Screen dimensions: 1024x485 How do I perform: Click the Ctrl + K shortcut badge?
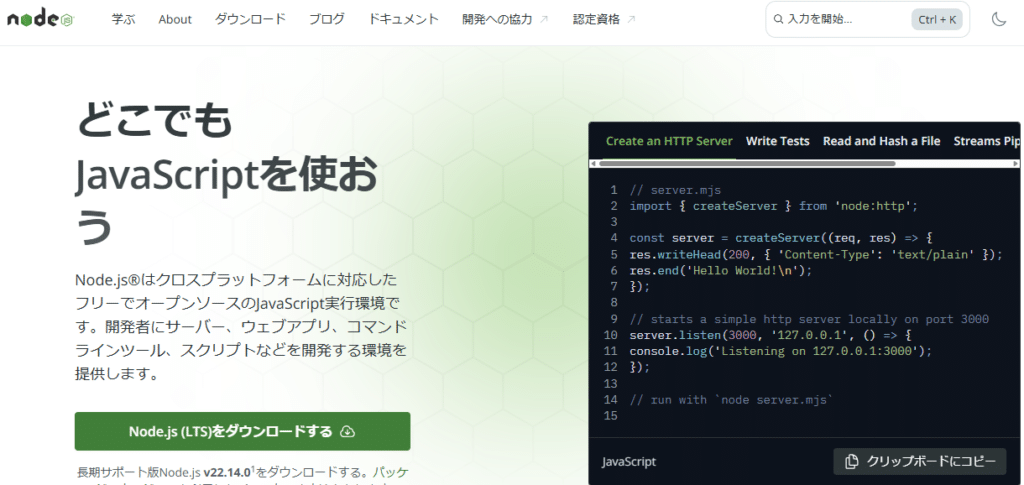coord(936,20)
